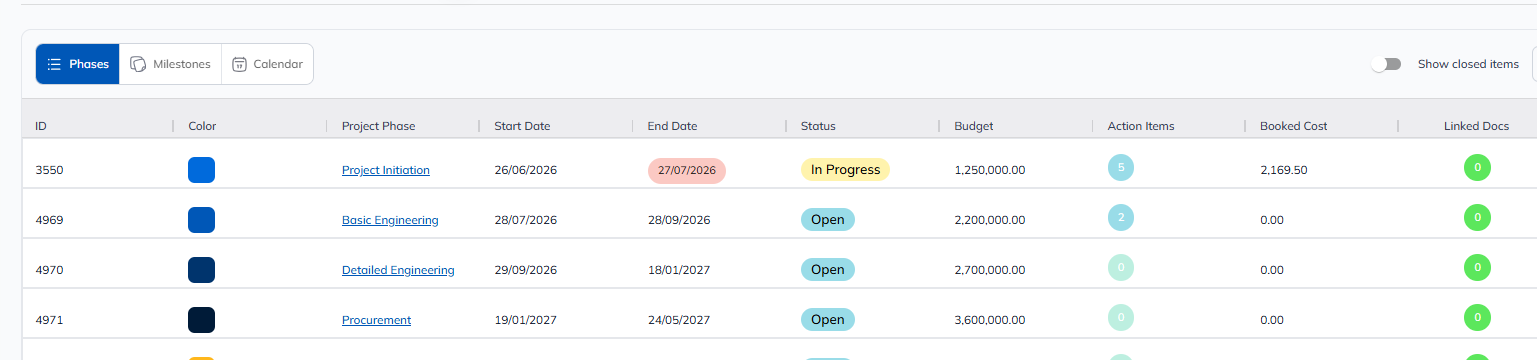Click action items badge for Detailed Engineering
This screenshot has height=360, width=1537.
[1121, 268]
